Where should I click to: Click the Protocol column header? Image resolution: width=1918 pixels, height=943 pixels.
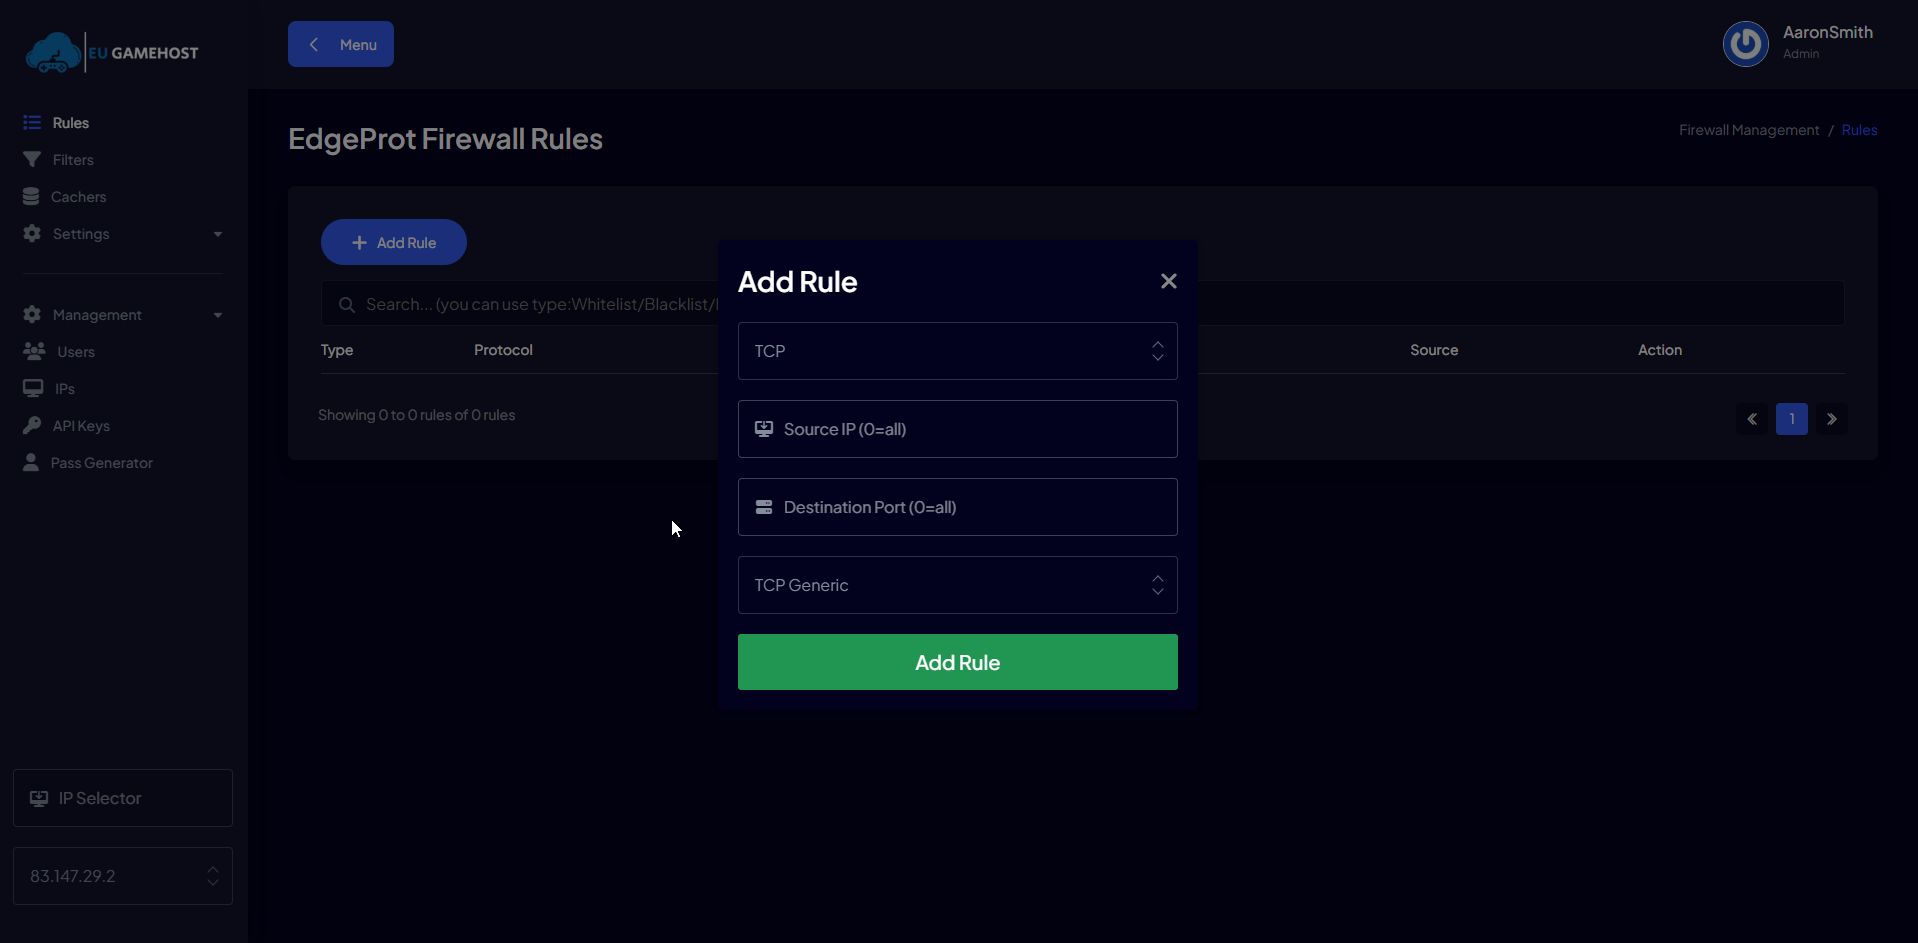pos(503,350)
